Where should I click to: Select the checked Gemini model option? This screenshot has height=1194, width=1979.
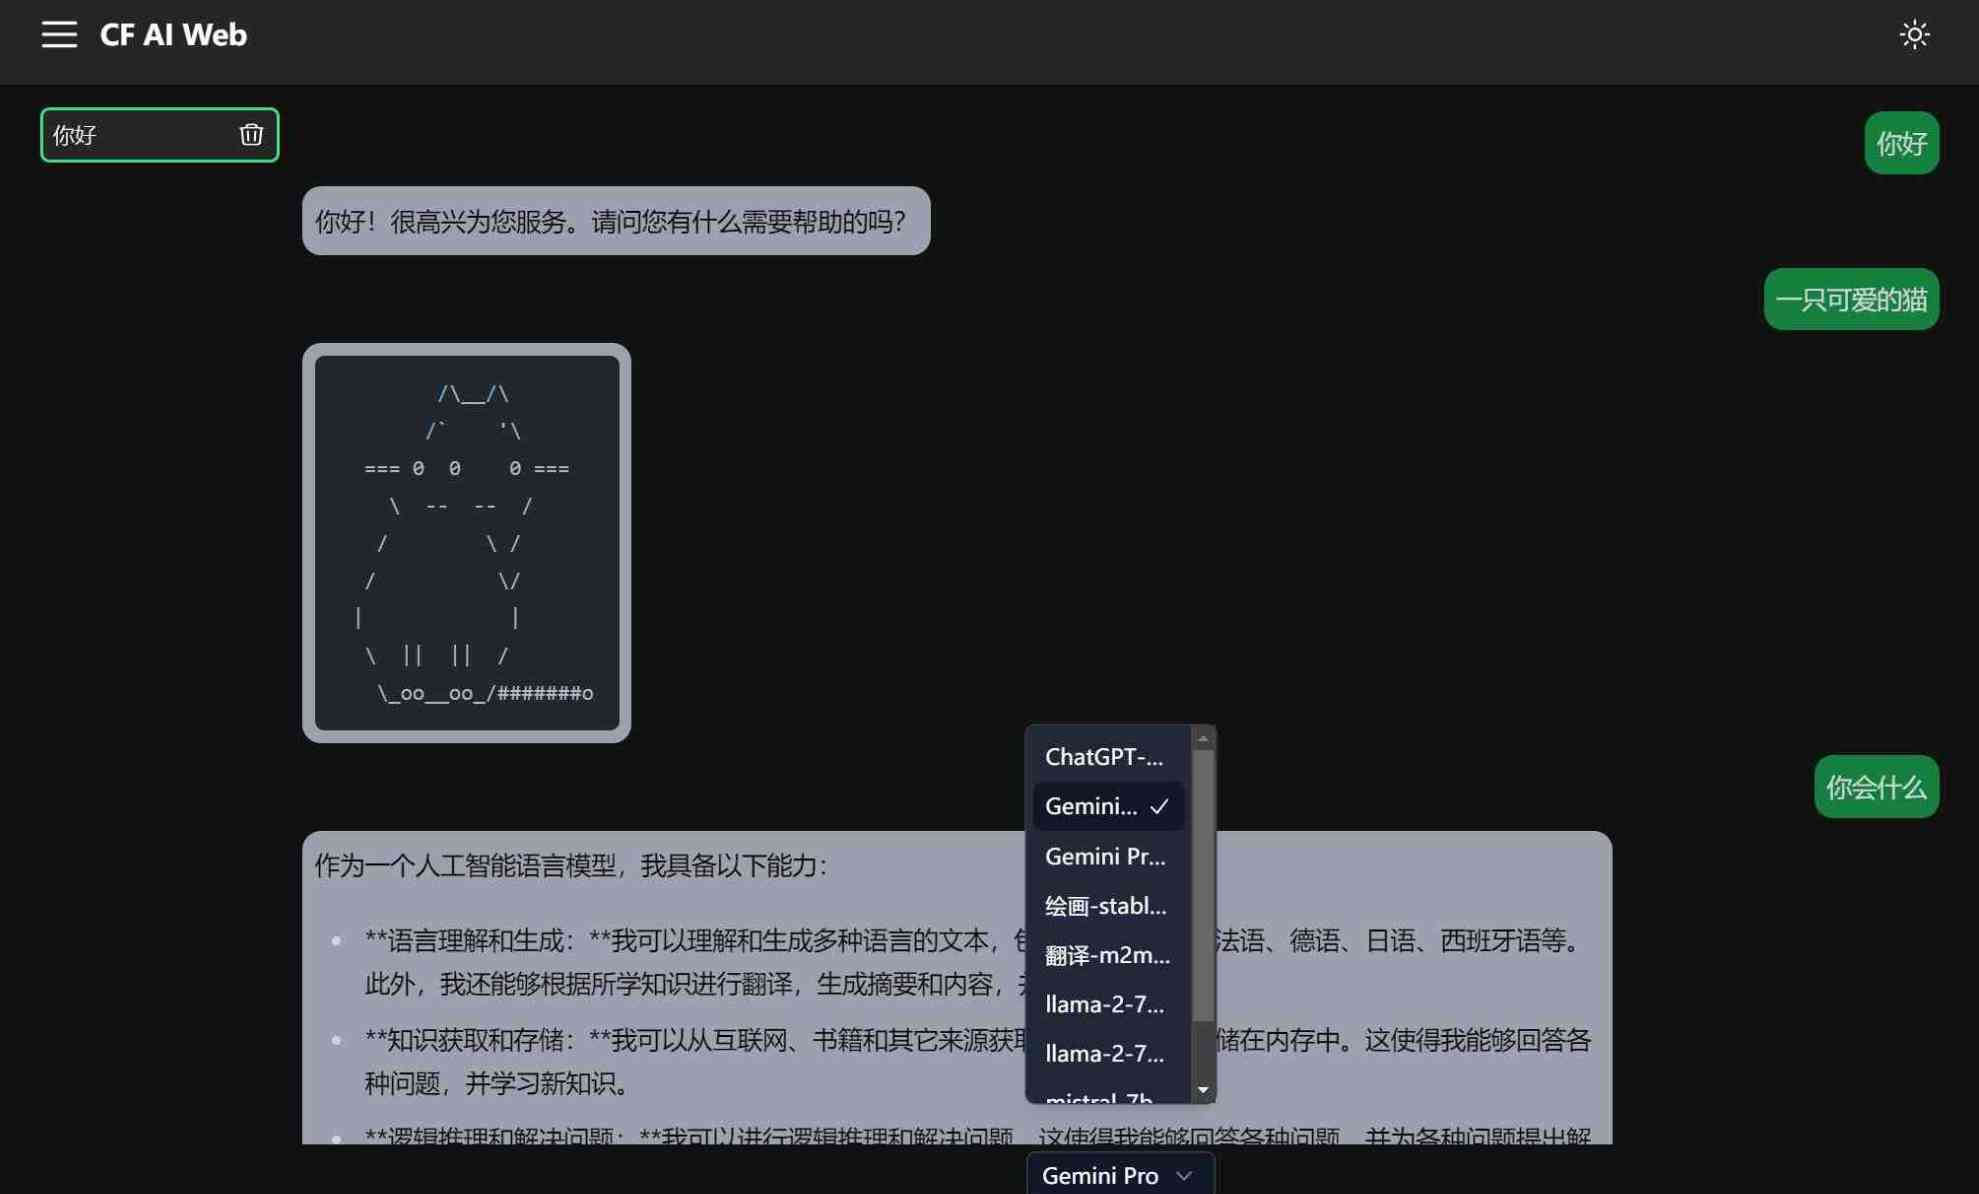tap(1107, 806)
